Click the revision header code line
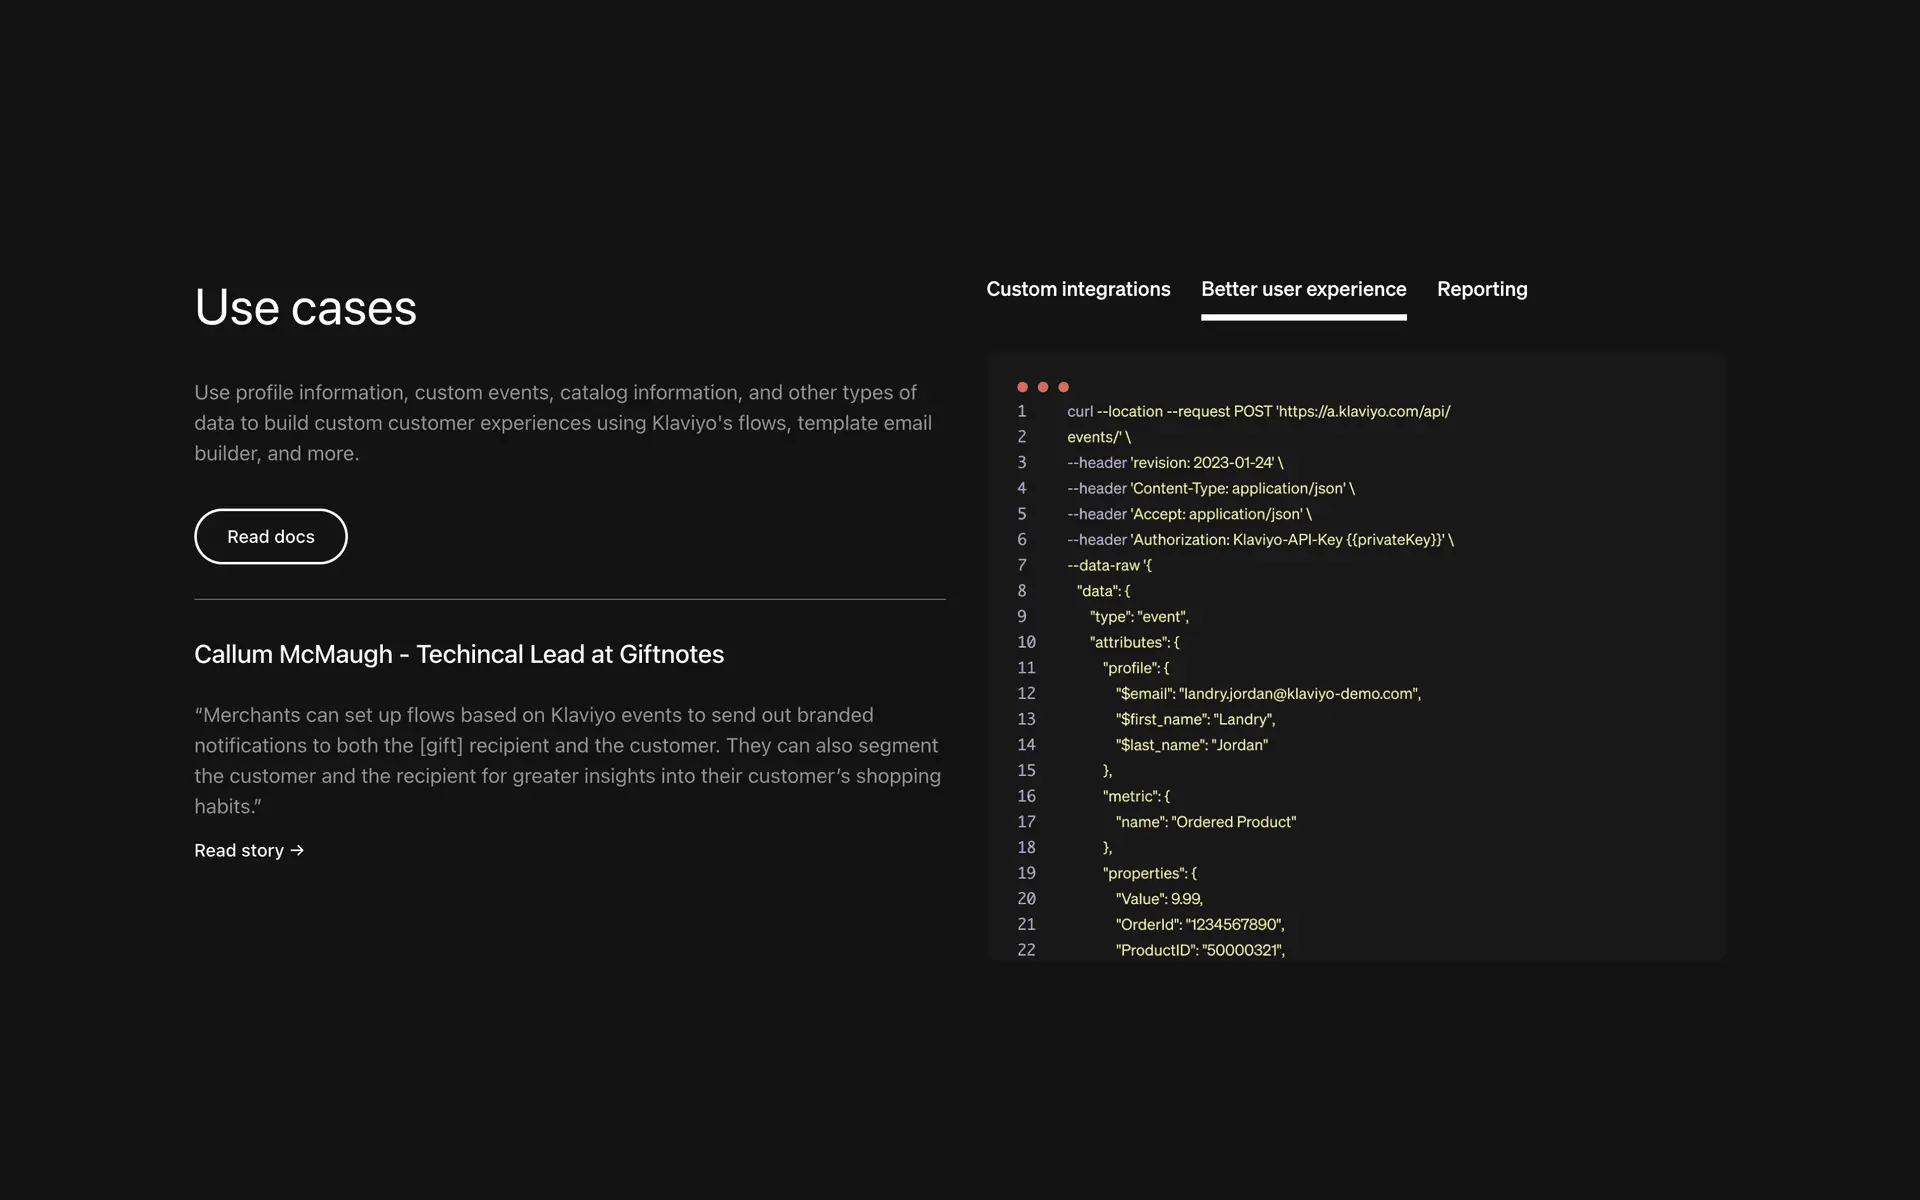Screen dimensions: 1920x1200 coord(1174,463)
